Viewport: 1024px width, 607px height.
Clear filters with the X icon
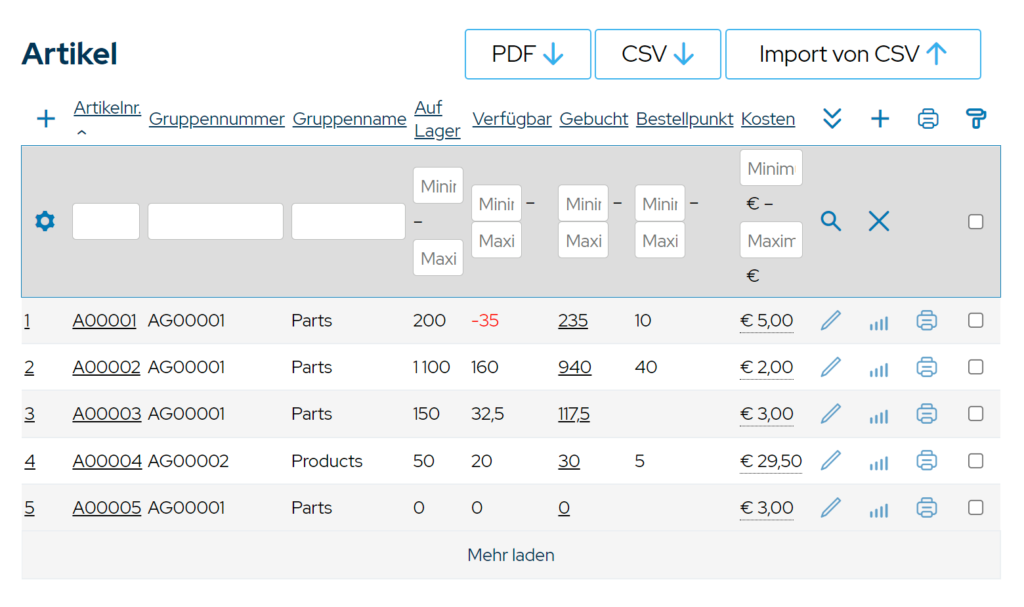[879, 221]
